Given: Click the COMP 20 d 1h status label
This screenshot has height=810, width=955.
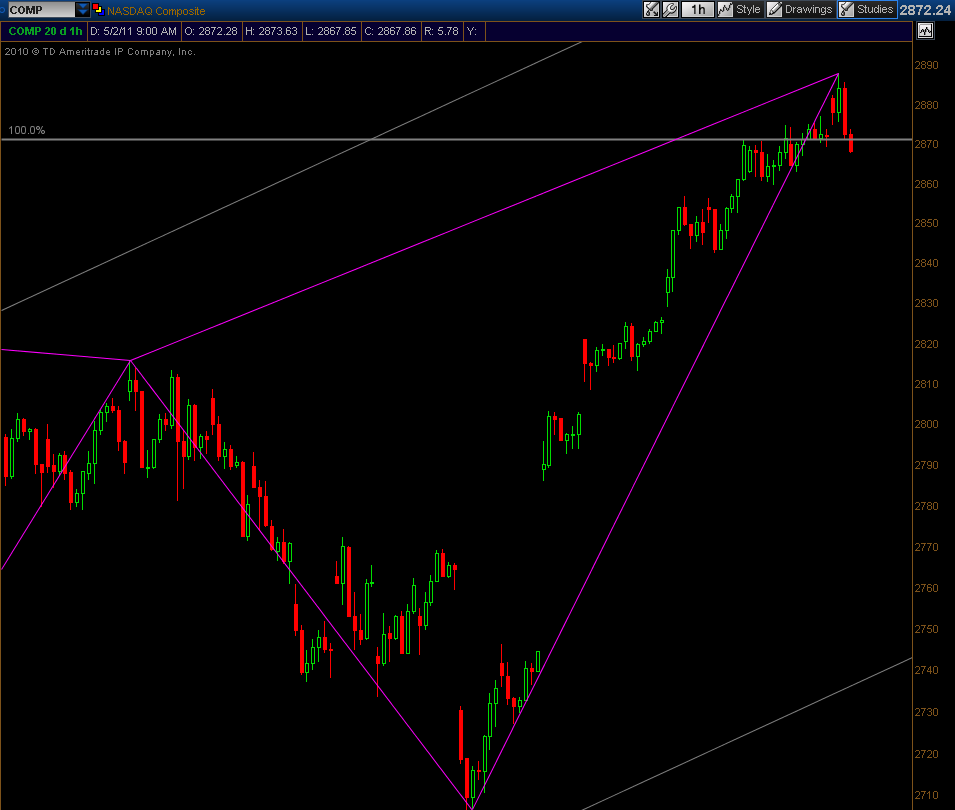Looking at the screenshot, I should [x=46, y=31].
